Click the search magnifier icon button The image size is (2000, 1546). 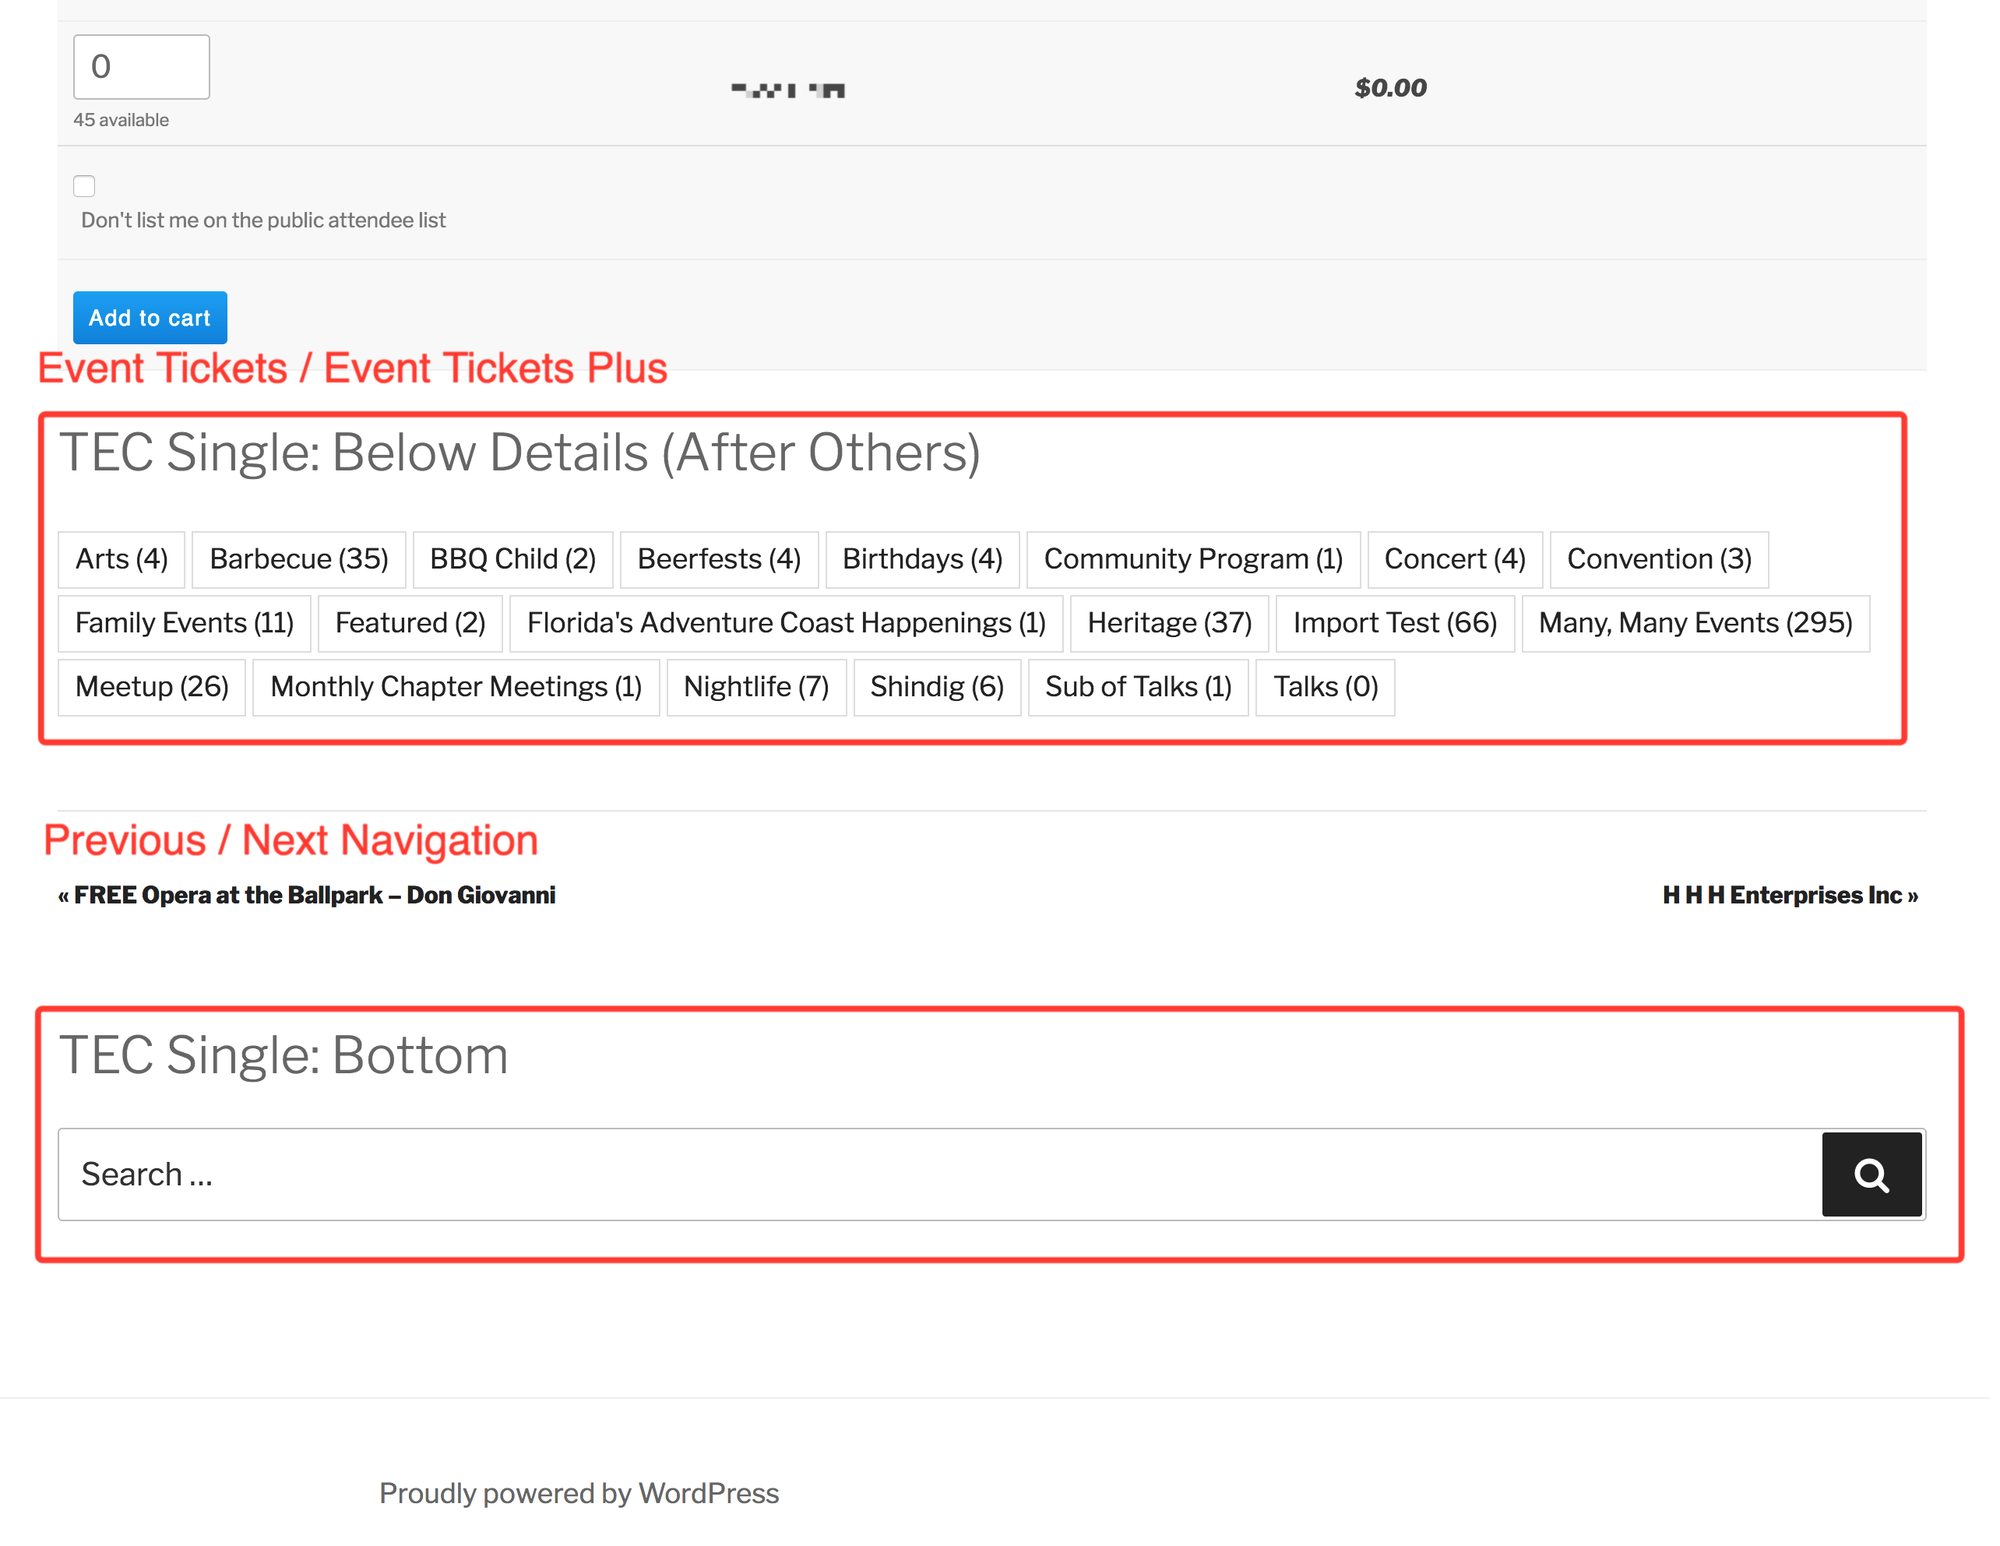click(1871, 1174)
